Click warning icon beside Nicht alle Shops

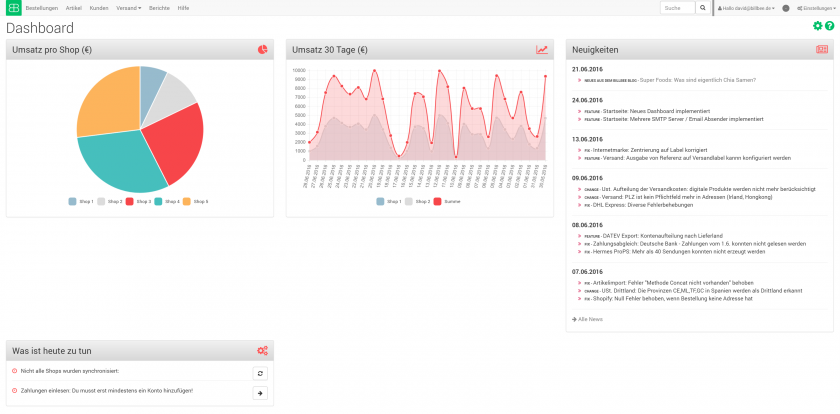click(x=14, y=371)
